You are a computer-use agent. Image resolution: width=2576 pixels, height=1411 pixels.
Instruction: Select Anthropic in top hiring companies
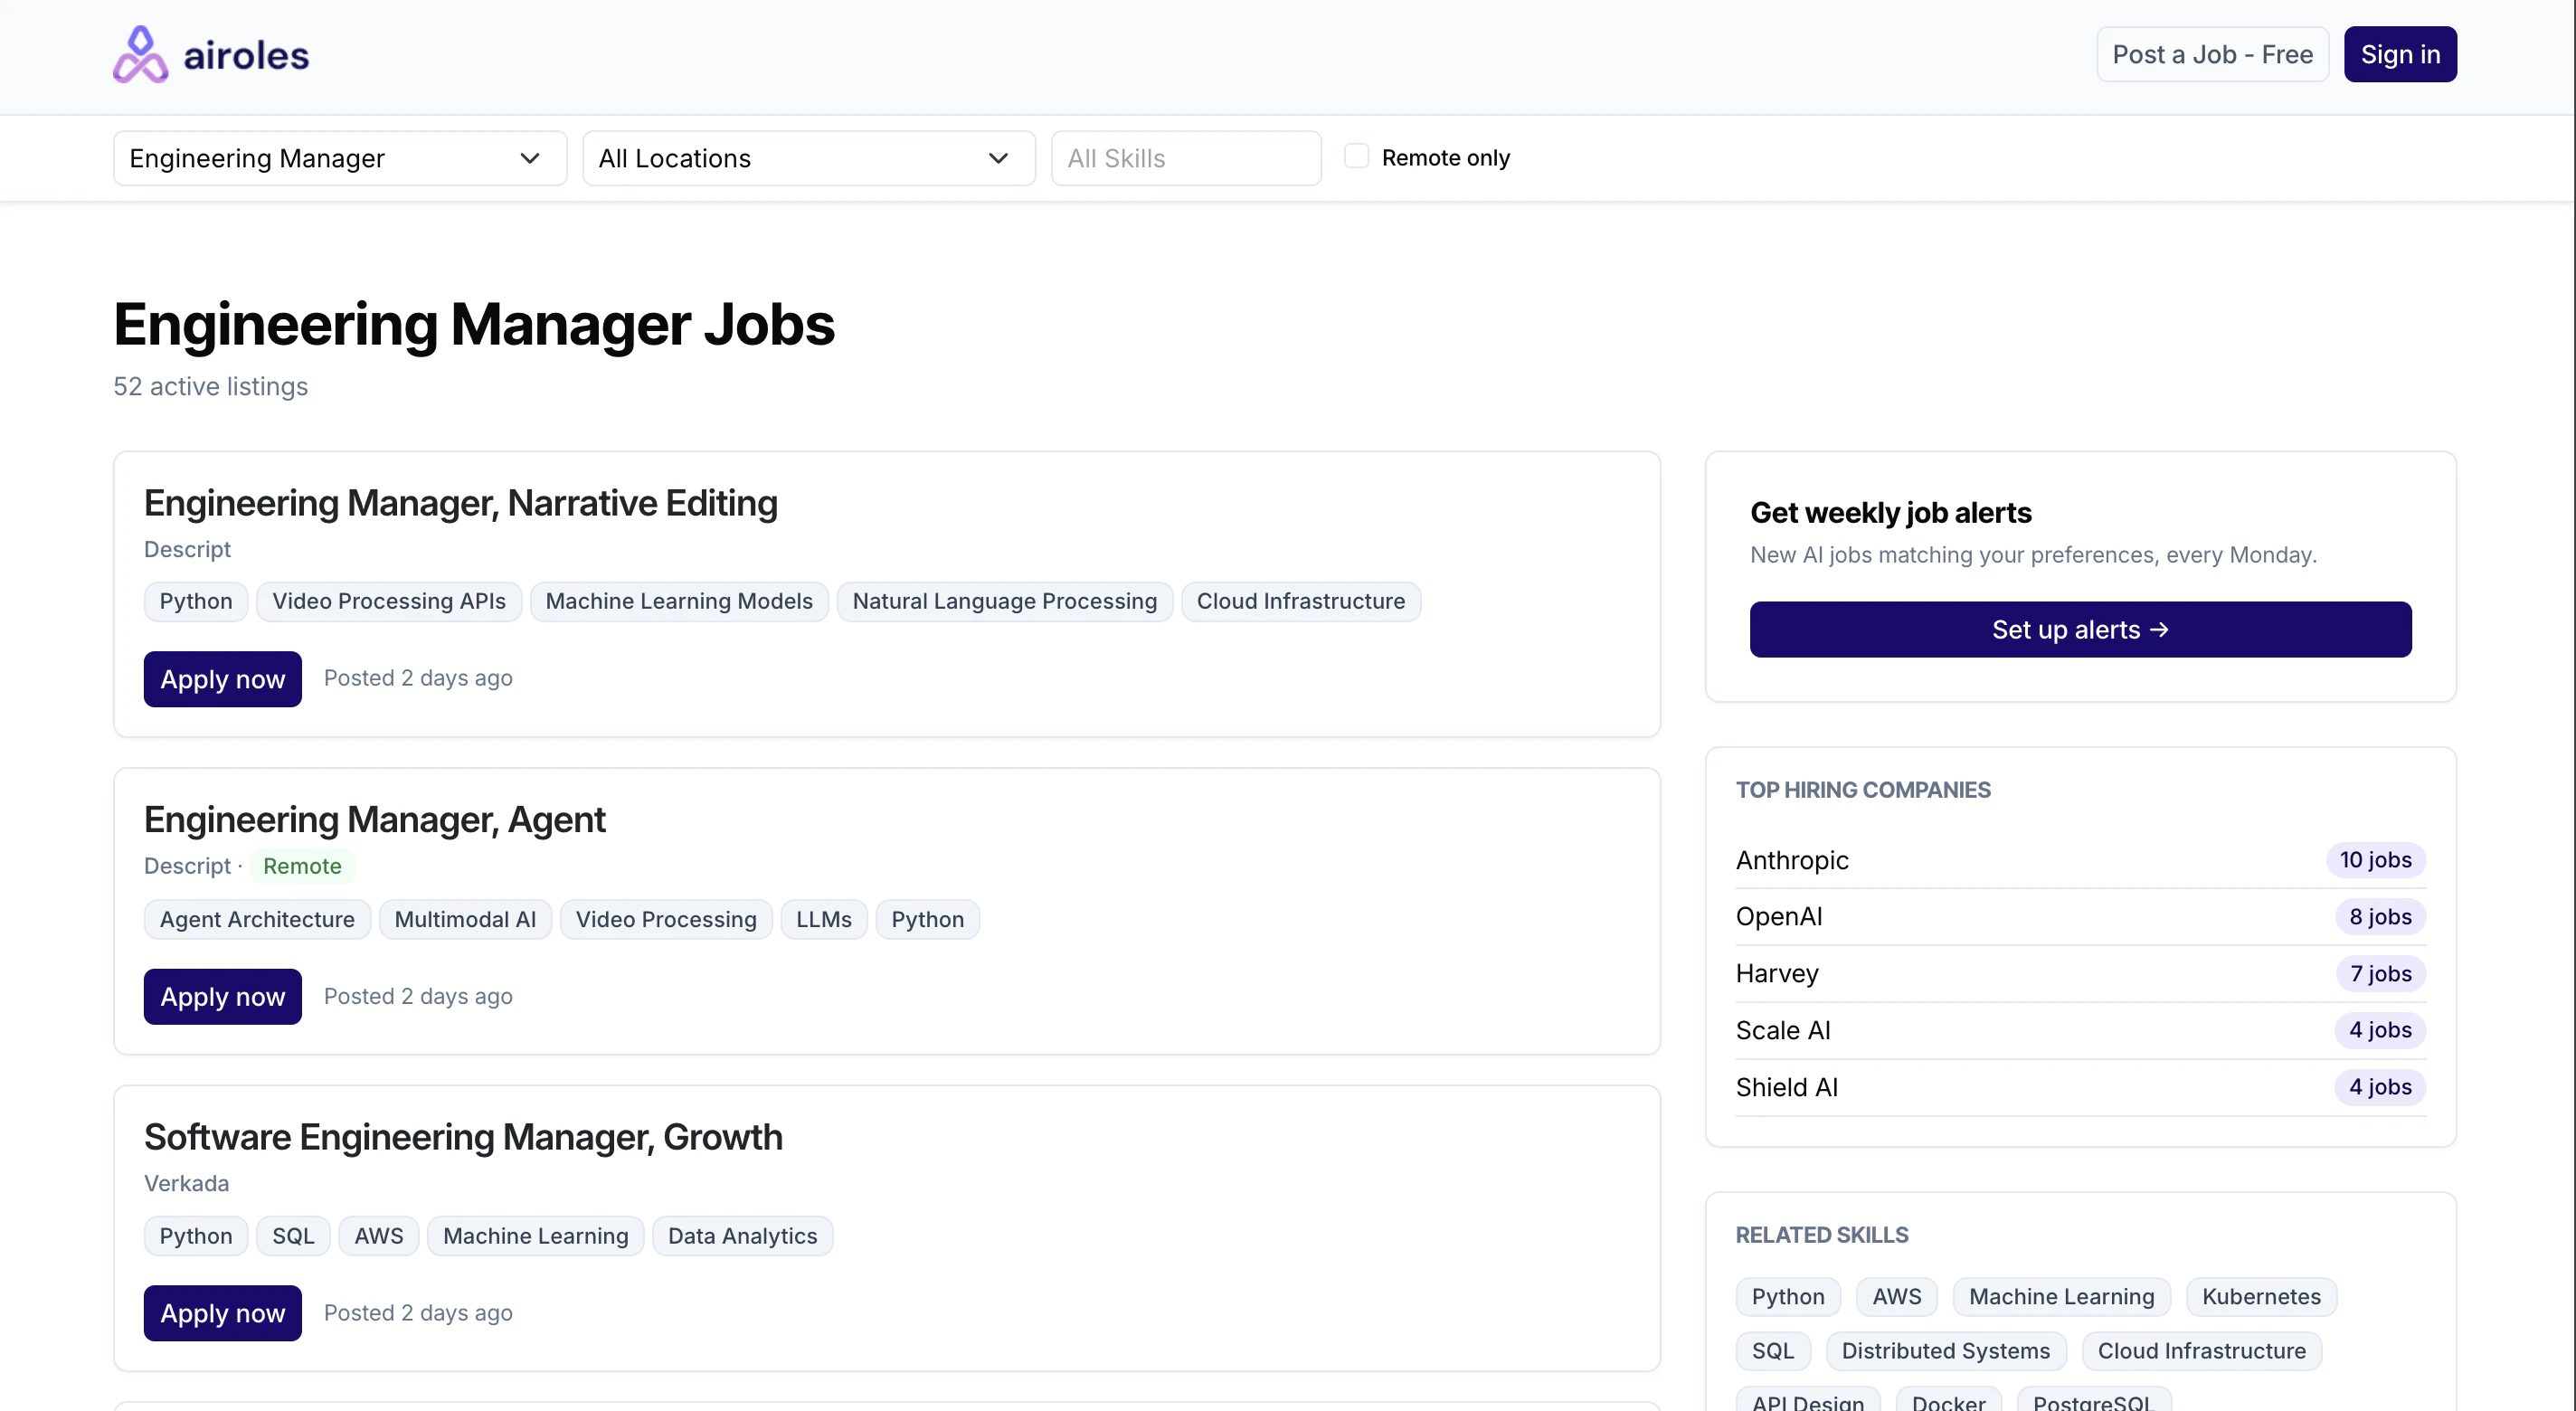pyautogui.click(x=1791, y=860)
